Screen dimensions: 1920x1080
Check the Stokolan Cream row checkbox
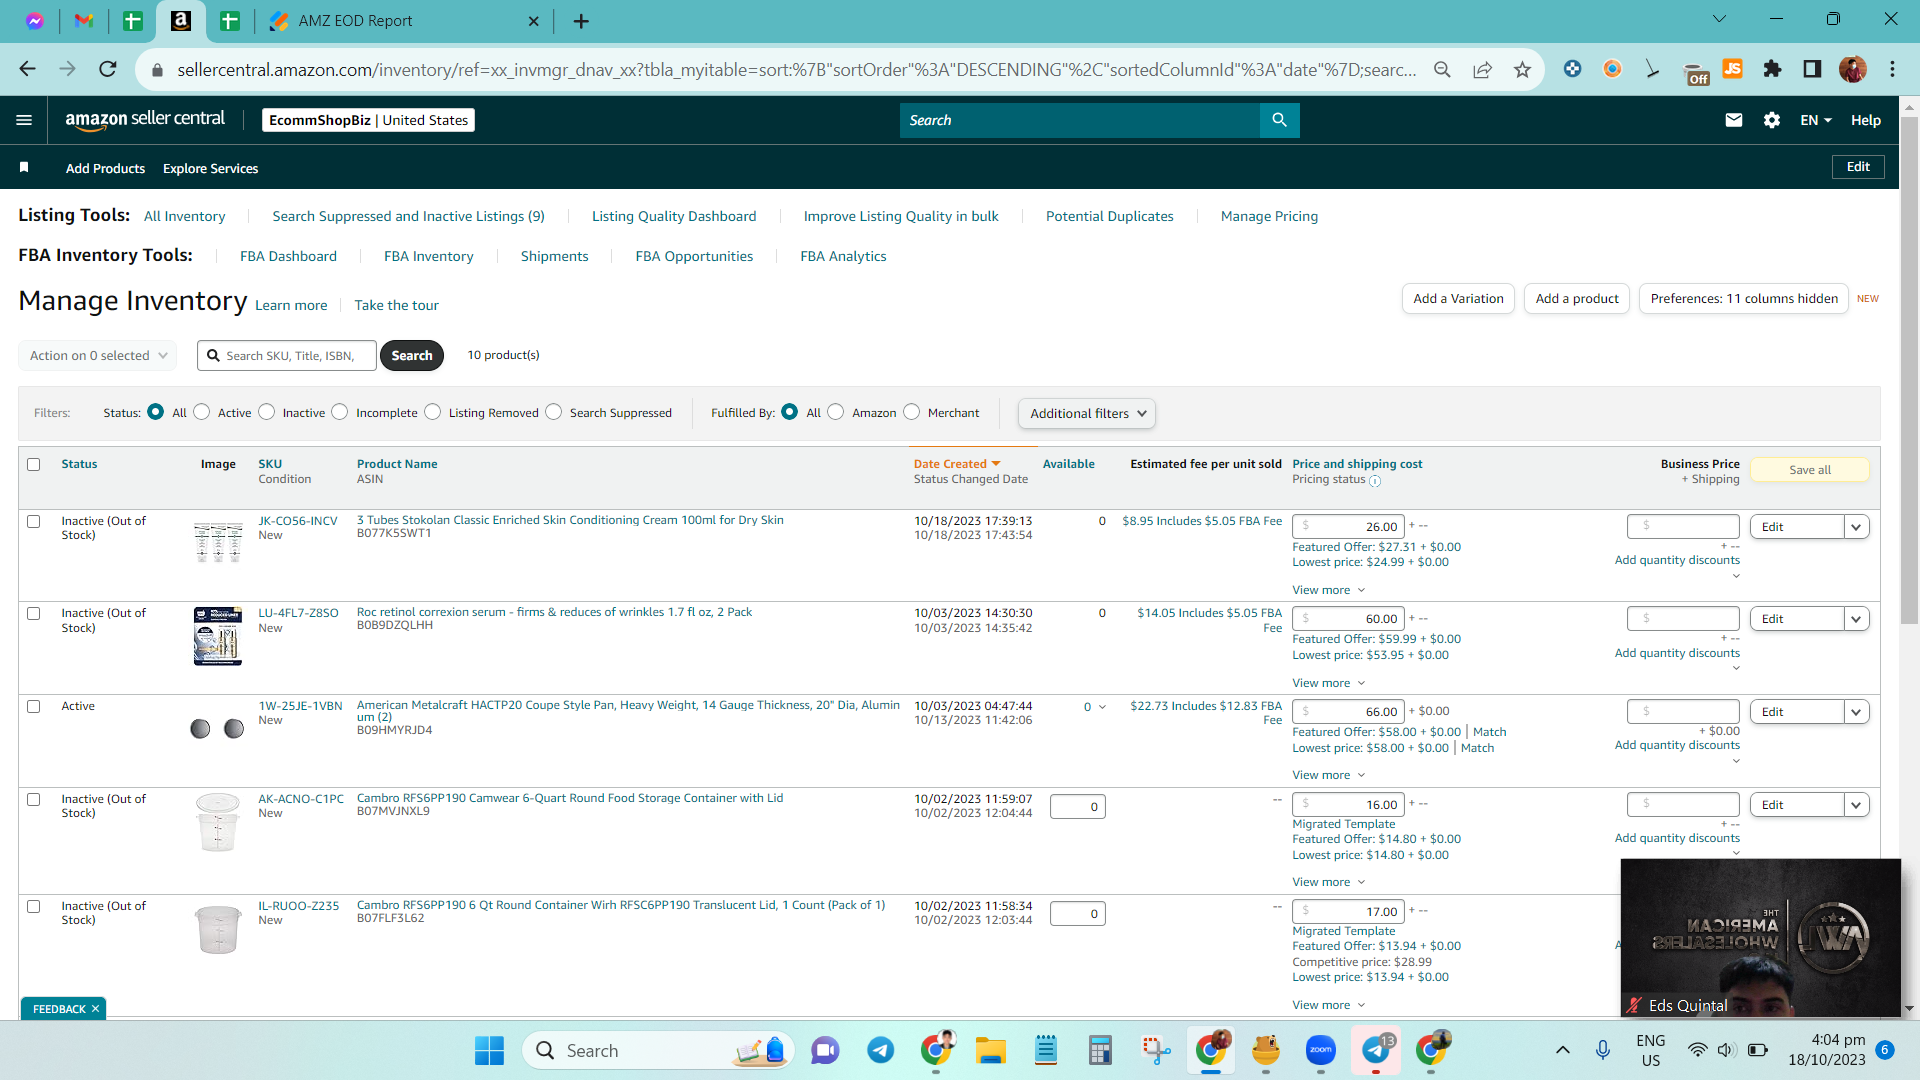[34, 521]
